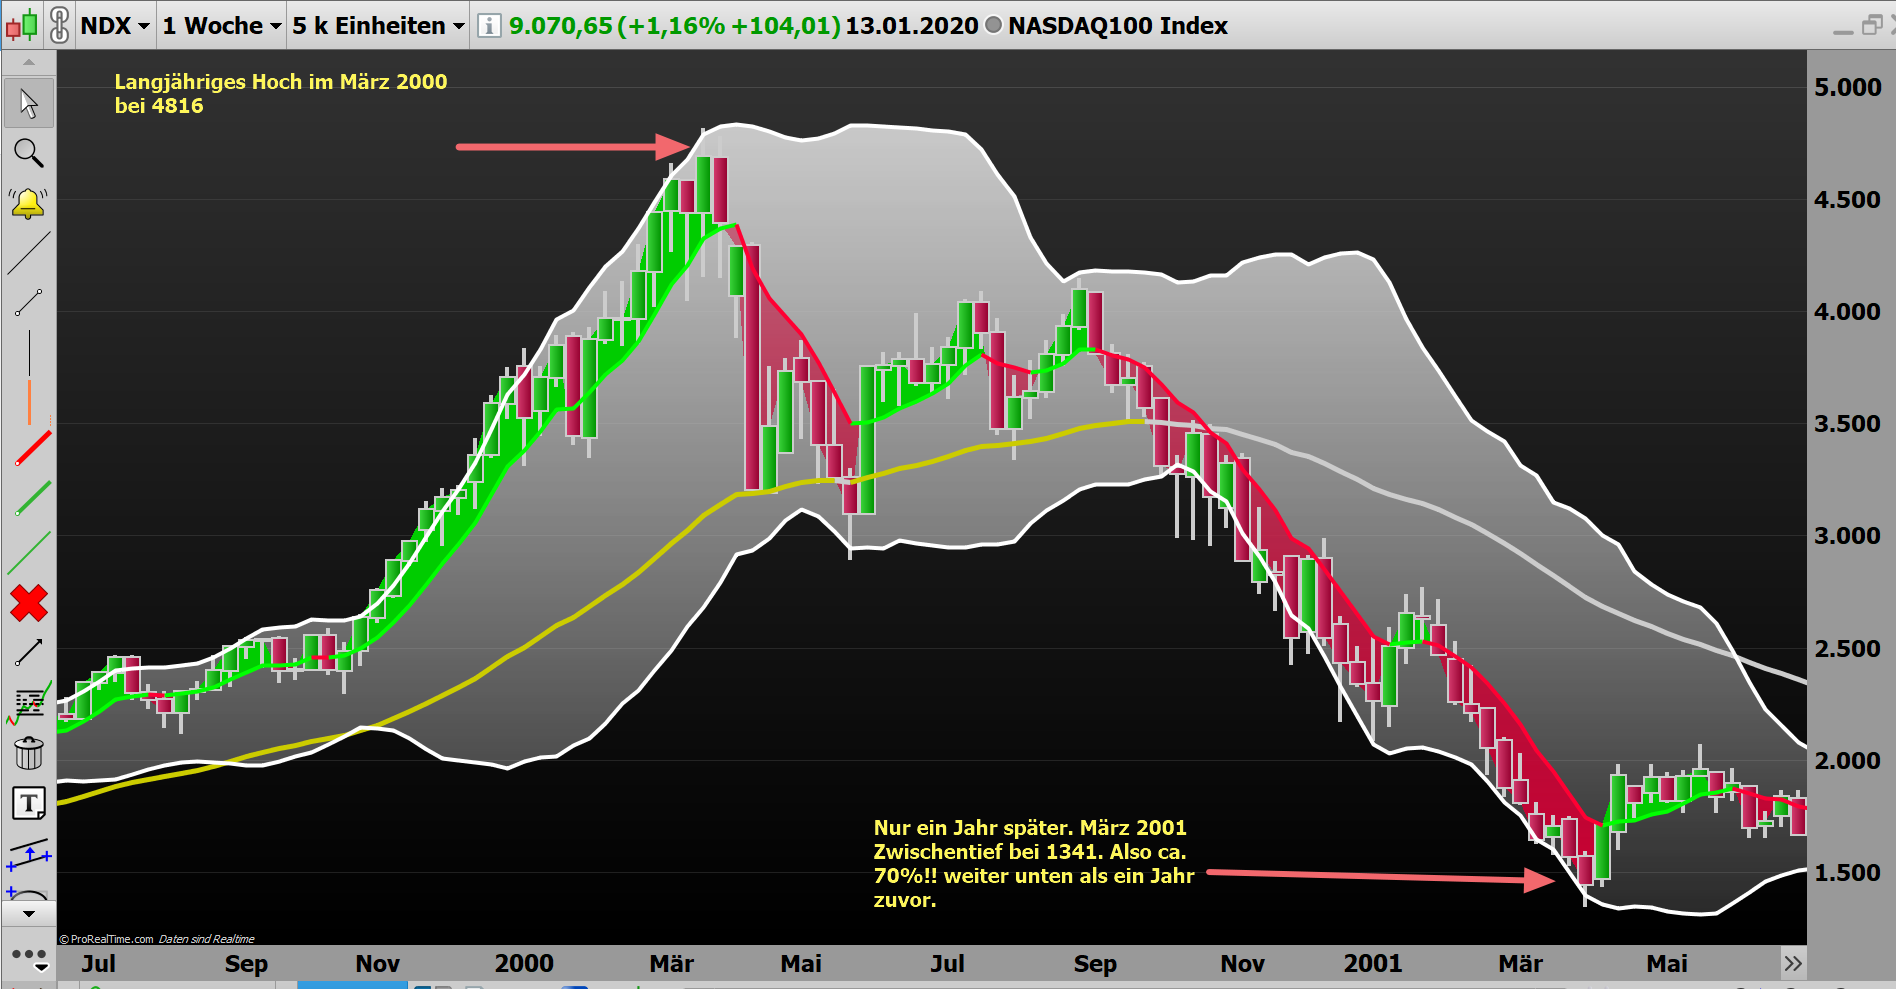Screen dimensions: 1896x989
Task: Open the 5 k Einheiten units dropdown
Action: (x=375, y=25)
